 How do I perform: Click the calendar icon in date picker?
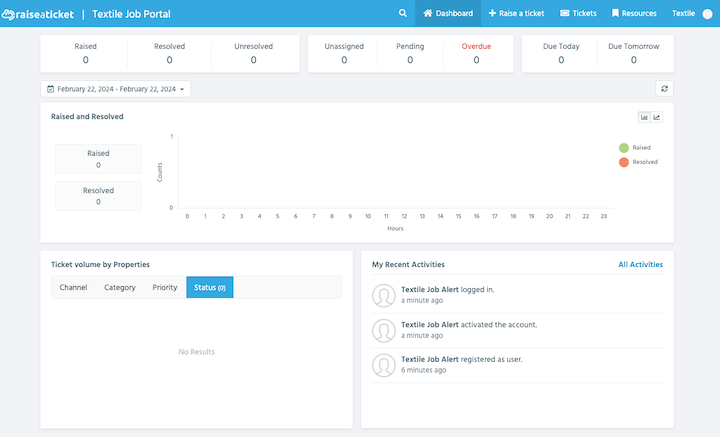click(51, 89)
